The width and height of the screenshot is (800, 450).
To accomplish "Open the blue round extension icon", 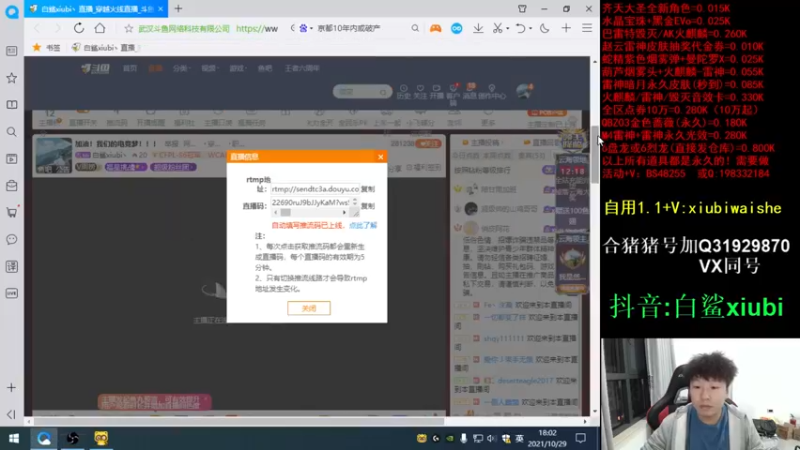I will tap(457, 29).
